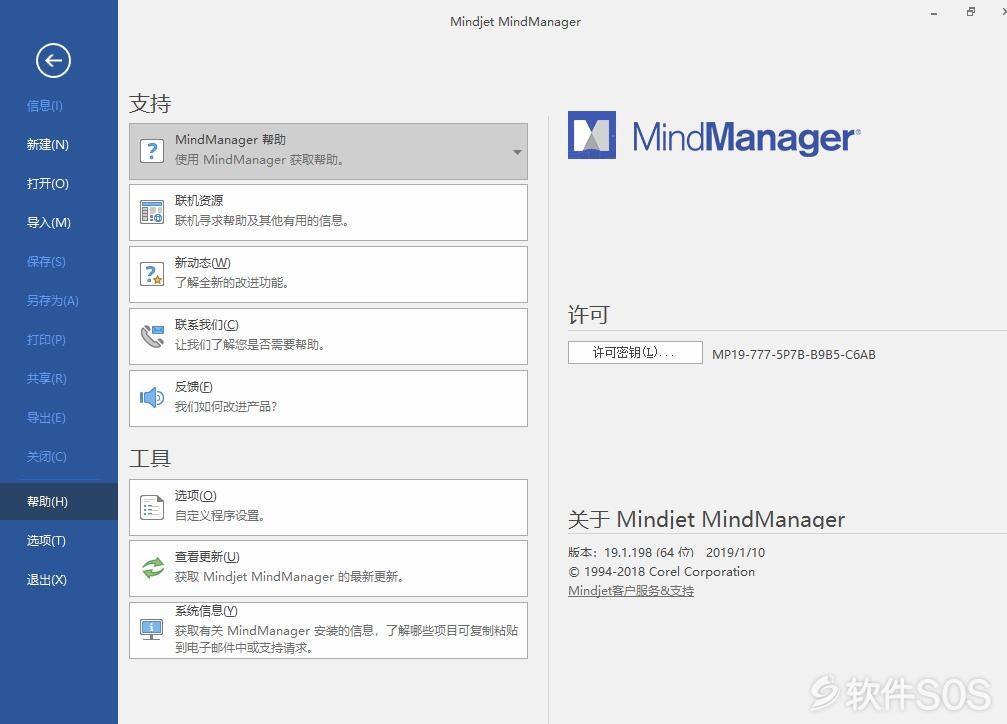The image size is (1007, 724).
Task: Select 新建(N) in the sidebar
Action: click(x=48, y=145)
